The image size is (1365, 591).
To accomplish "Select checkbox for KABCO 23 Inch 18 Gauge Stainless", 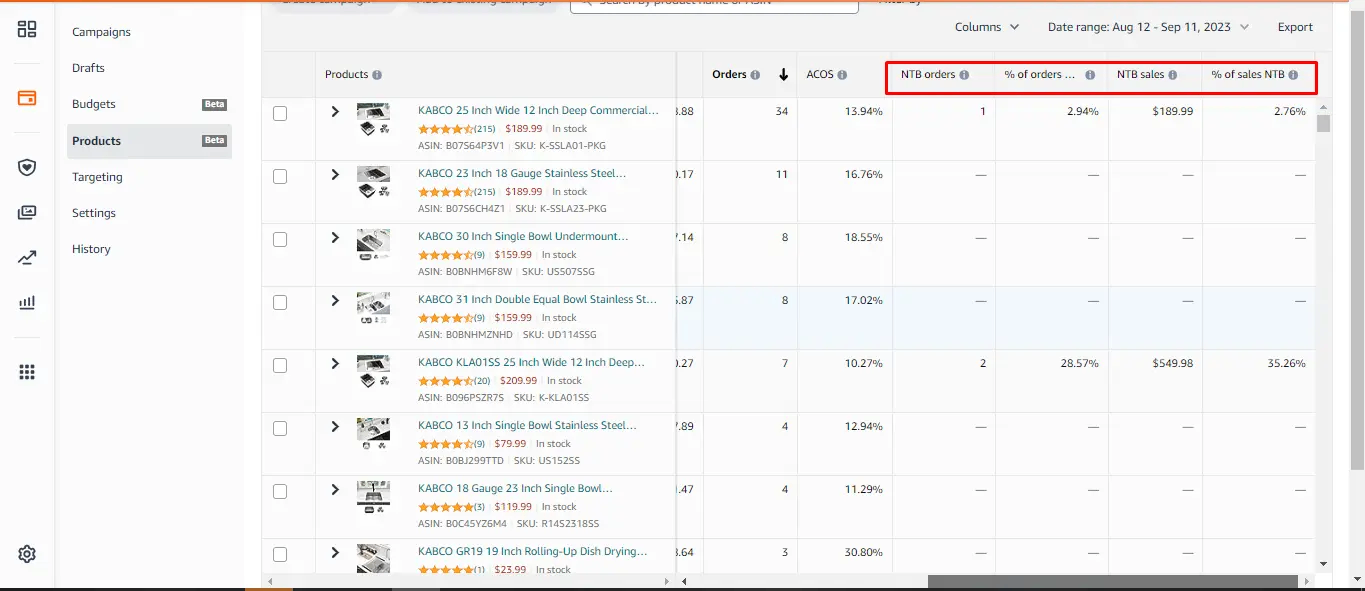I will (280, 176).
